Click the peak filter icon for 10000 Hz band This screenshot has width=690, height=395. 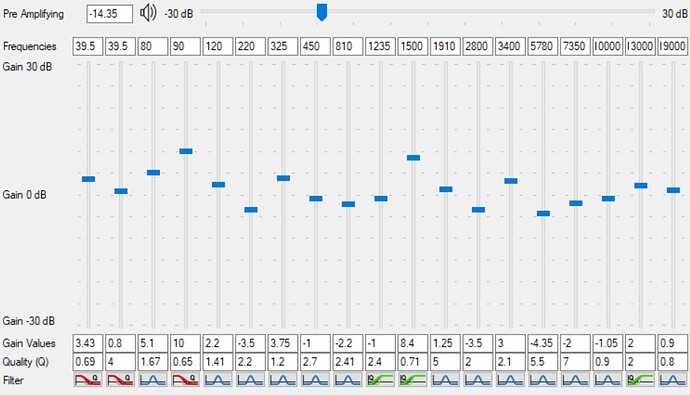[608, 380]
